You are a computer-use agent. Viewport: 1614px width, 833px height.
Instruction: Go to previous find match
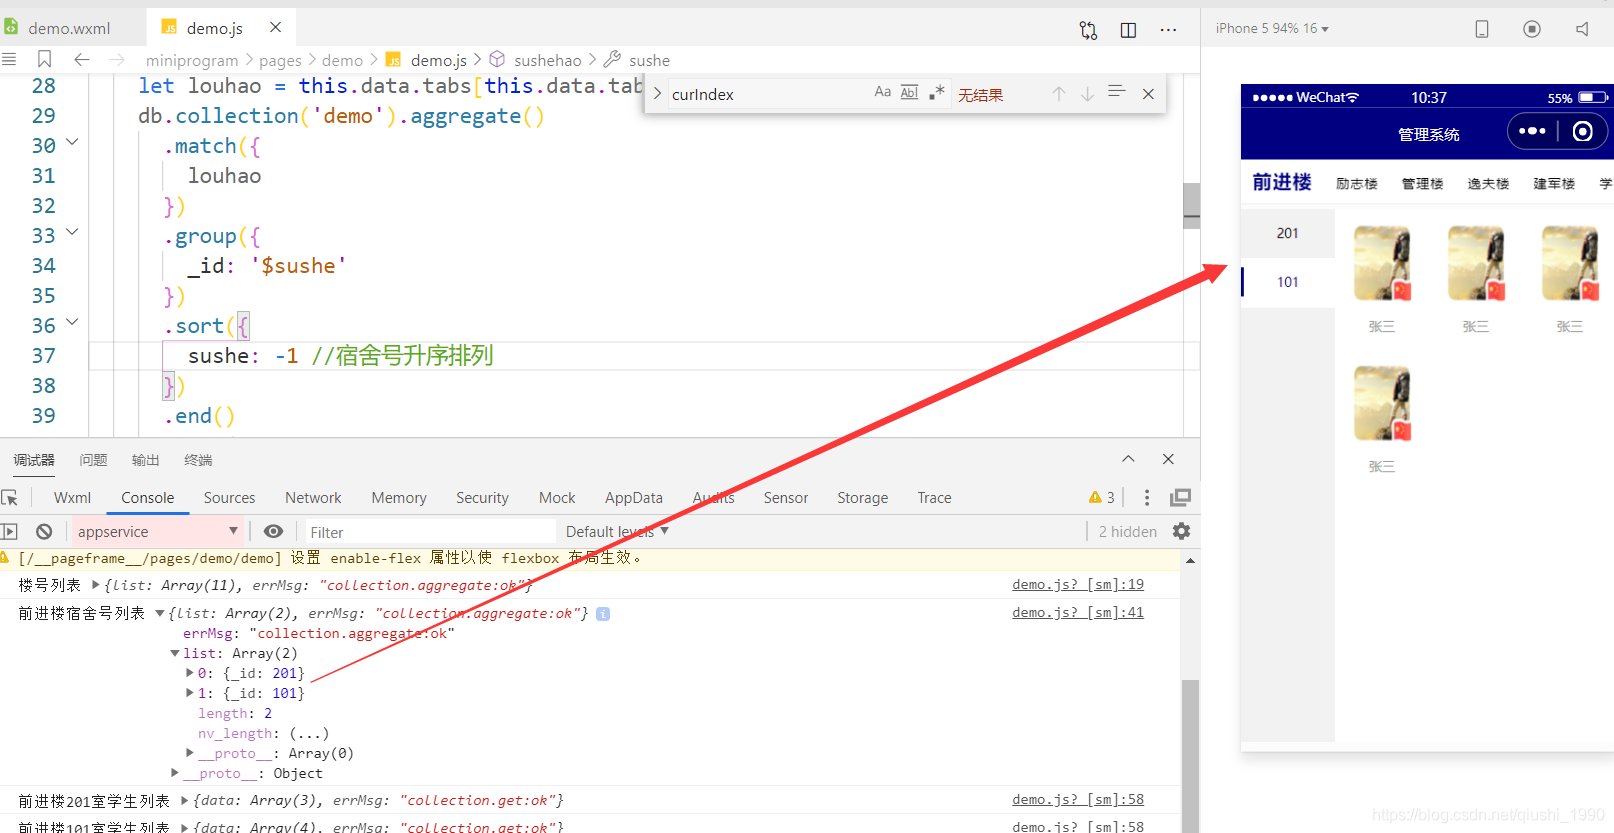(1058, 93)
